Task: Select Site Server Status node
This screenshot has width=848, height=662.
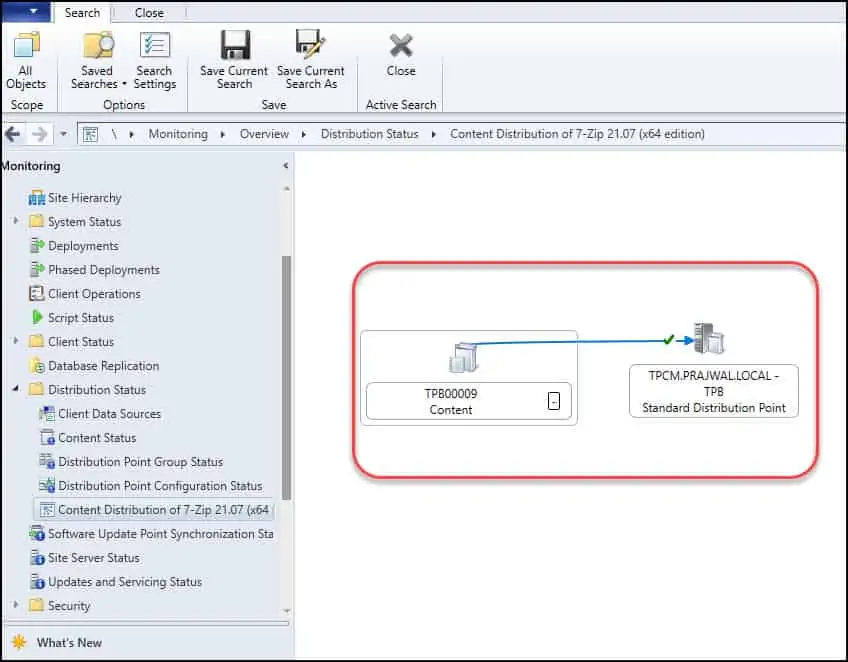Action: click(94, 558)
